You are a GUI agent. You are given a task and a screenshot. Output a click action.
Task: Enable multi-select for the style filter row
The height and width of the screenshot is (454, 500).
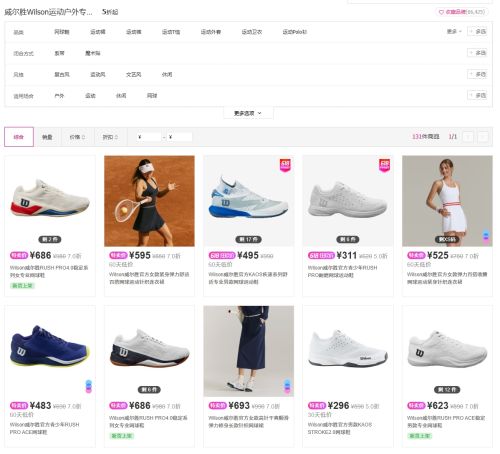tap(477, 74)
